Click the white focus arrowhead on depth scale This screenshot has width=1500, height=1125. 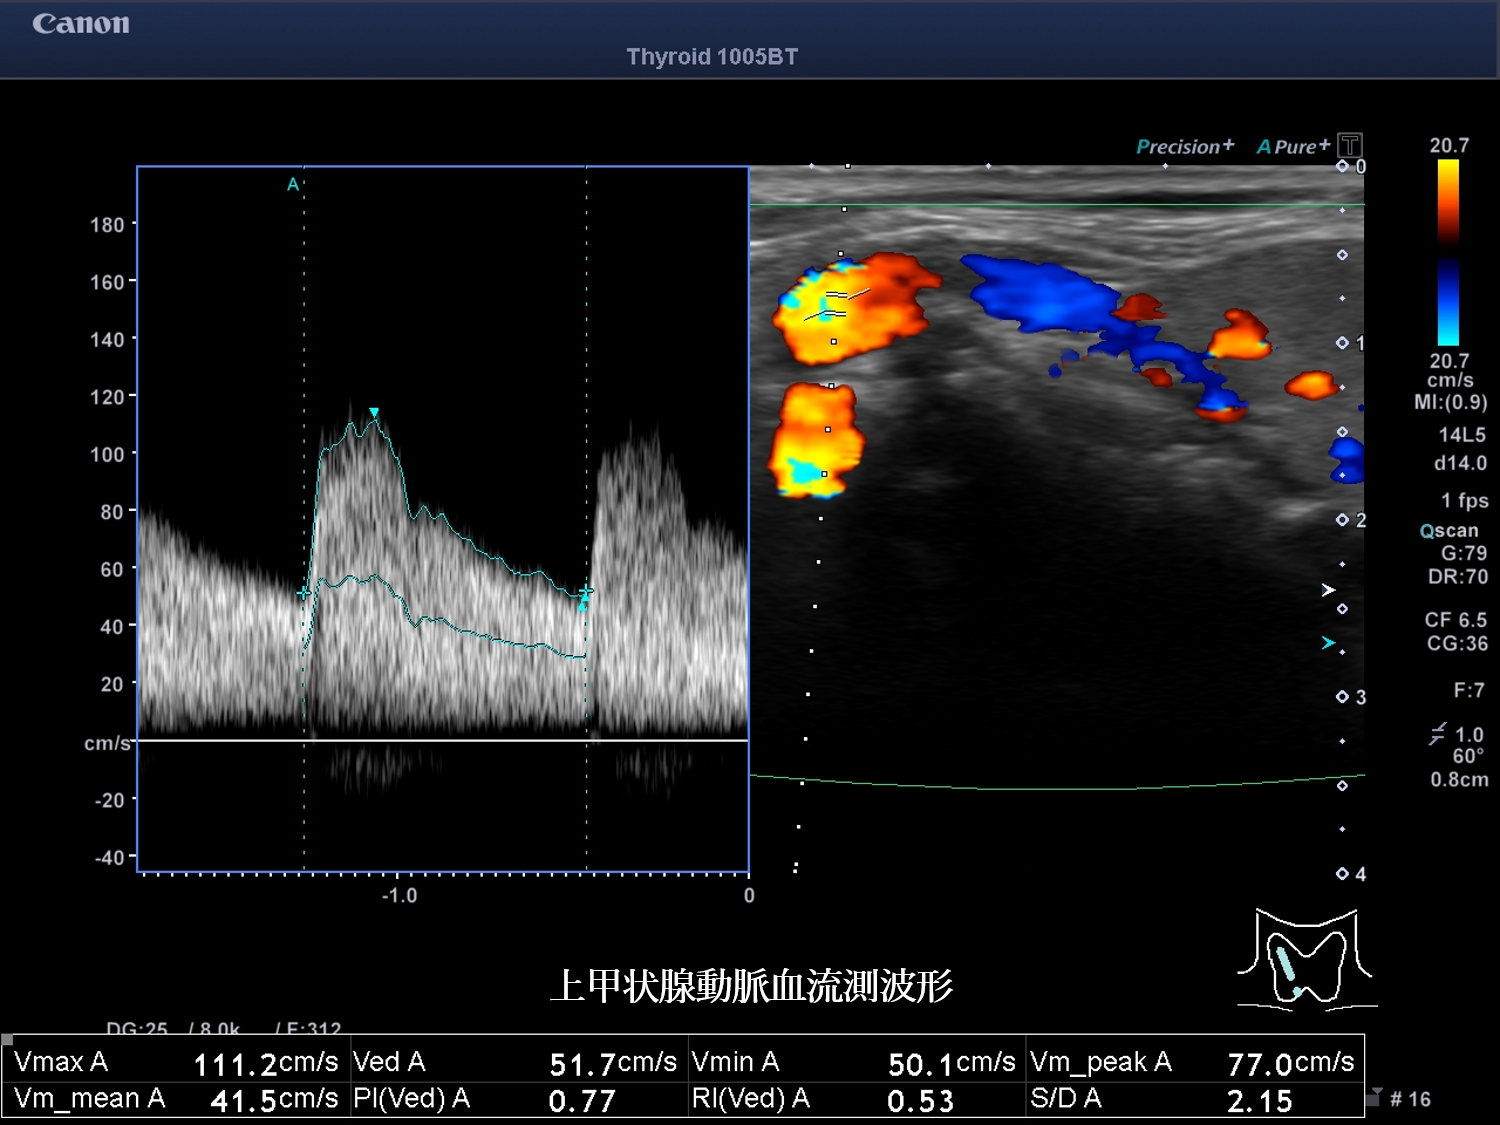(1328, 590)
